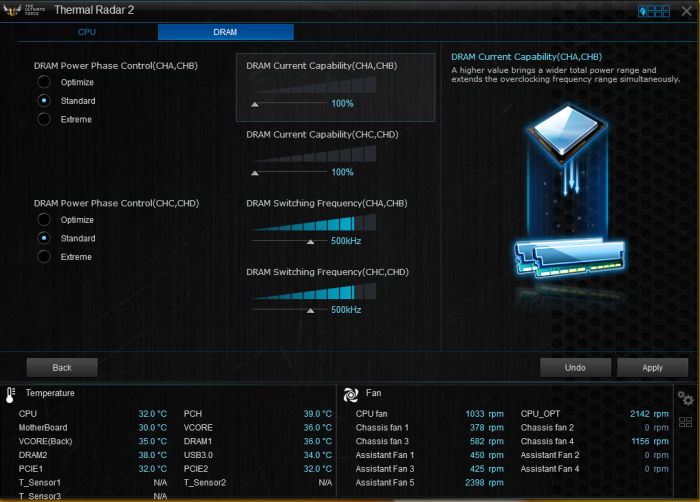
Task: Click DRAM Switching Frequency CHC,CHD slider handle
Action: pos(311,311)
